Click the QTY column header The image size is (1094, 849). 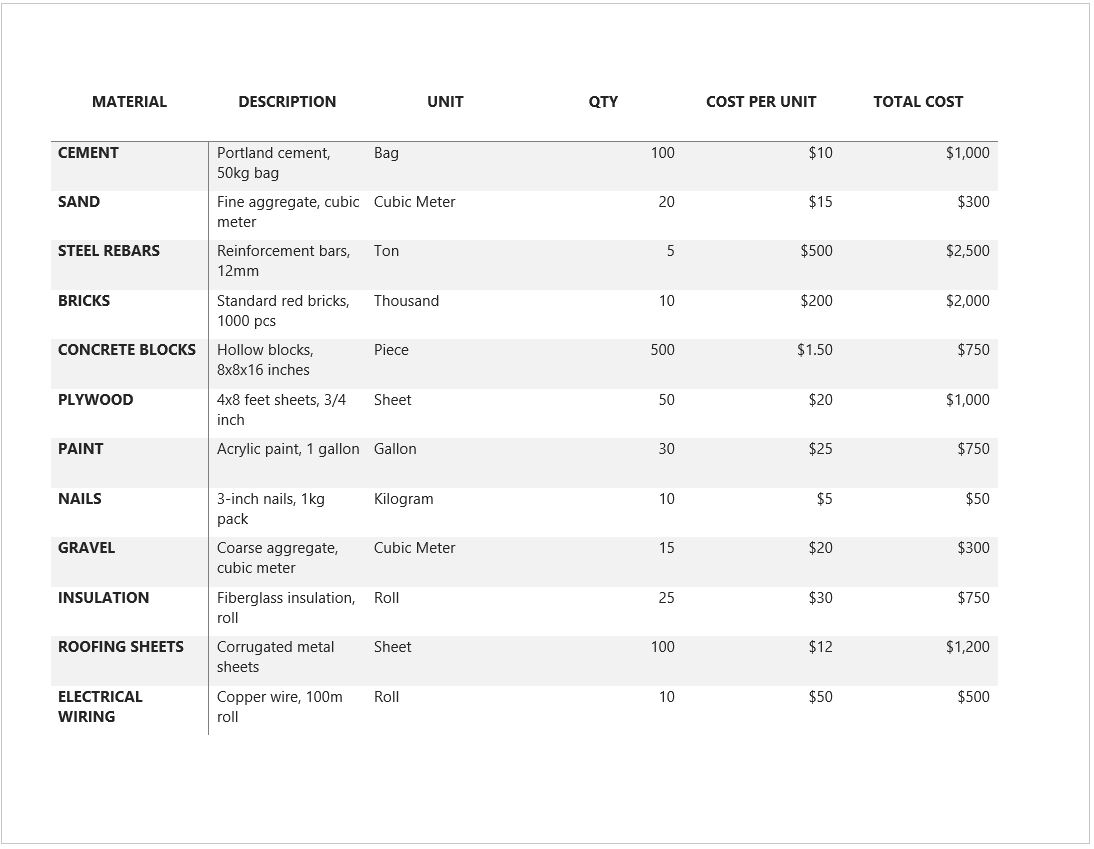[603, 102]
